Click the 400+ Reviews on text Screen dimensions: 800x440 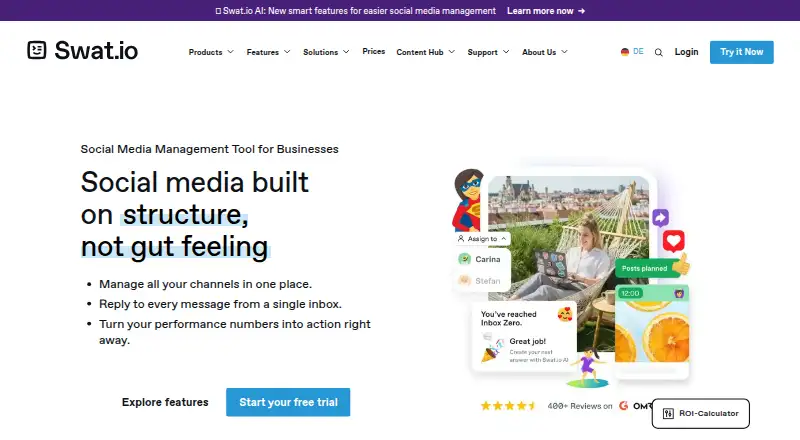(x=580, y=406)
